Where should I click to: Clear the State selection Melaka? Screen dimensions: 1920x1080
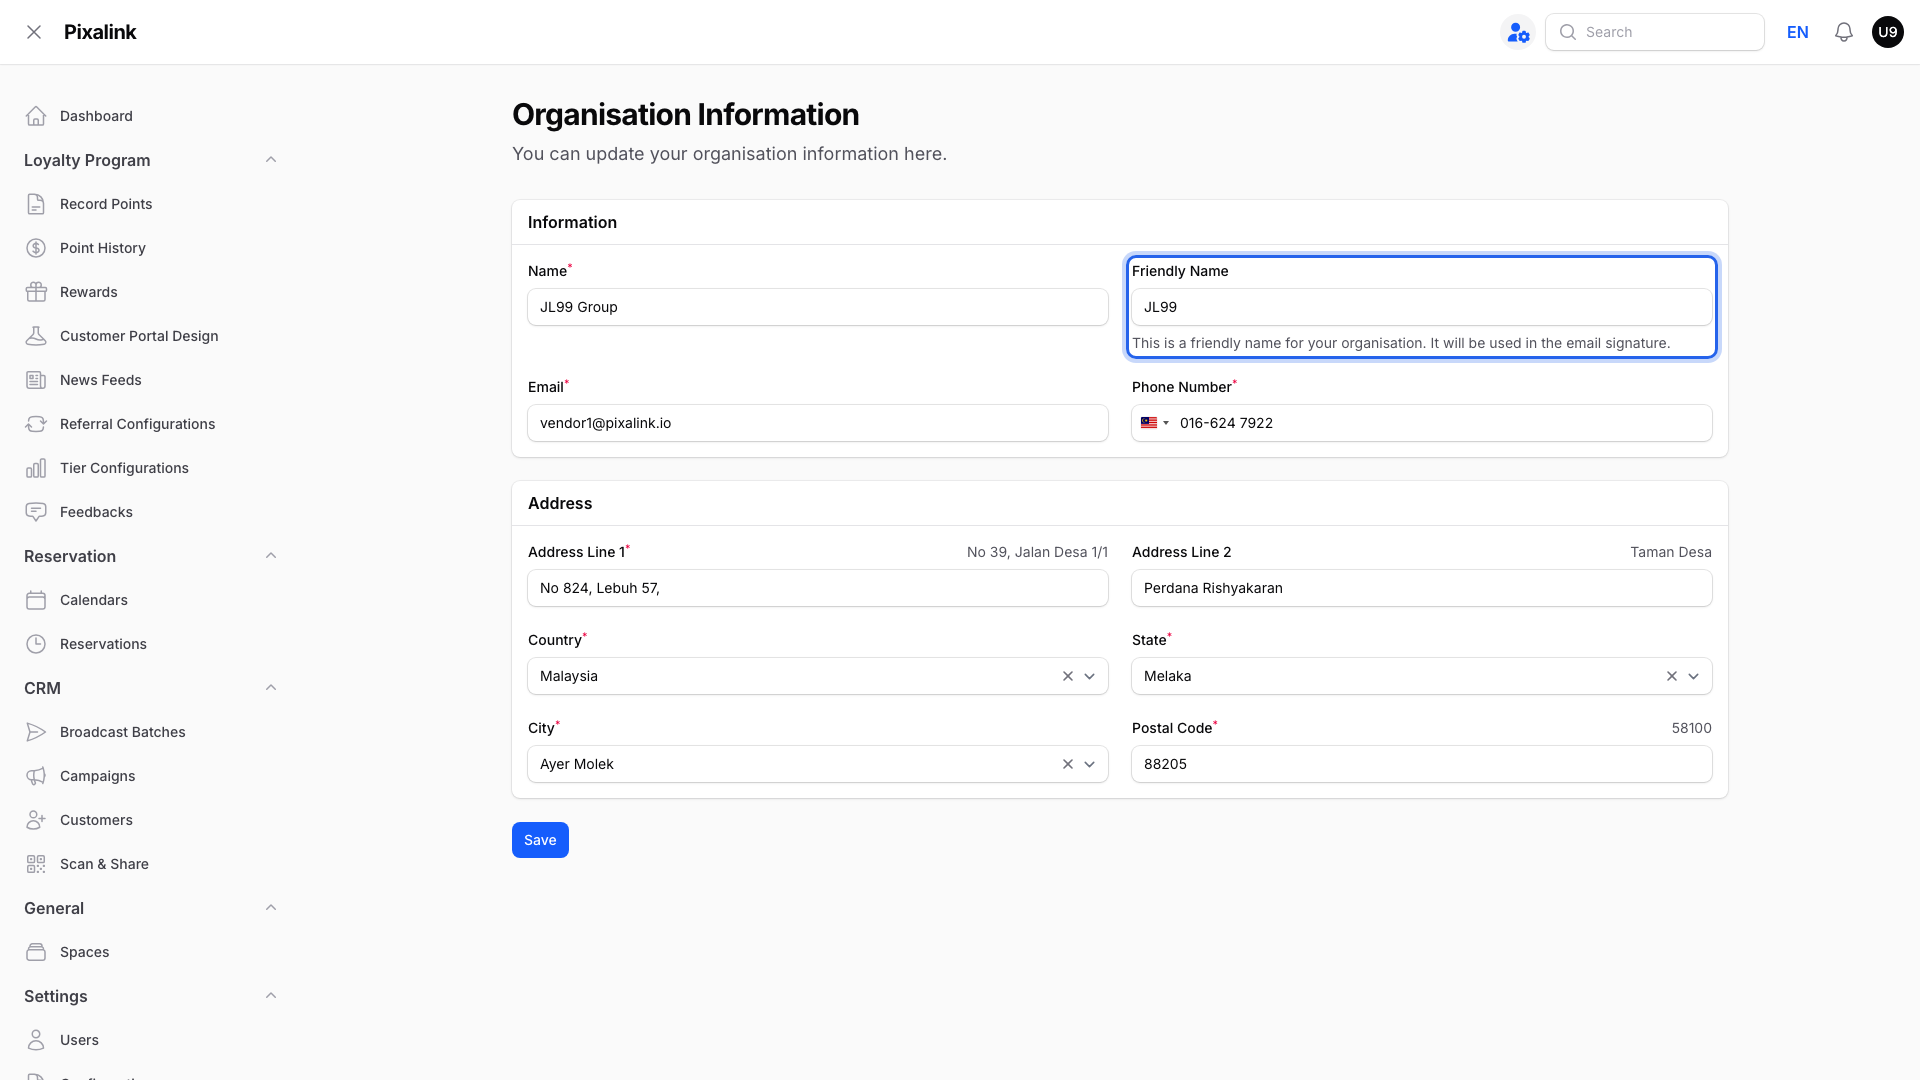(1672, 676)
